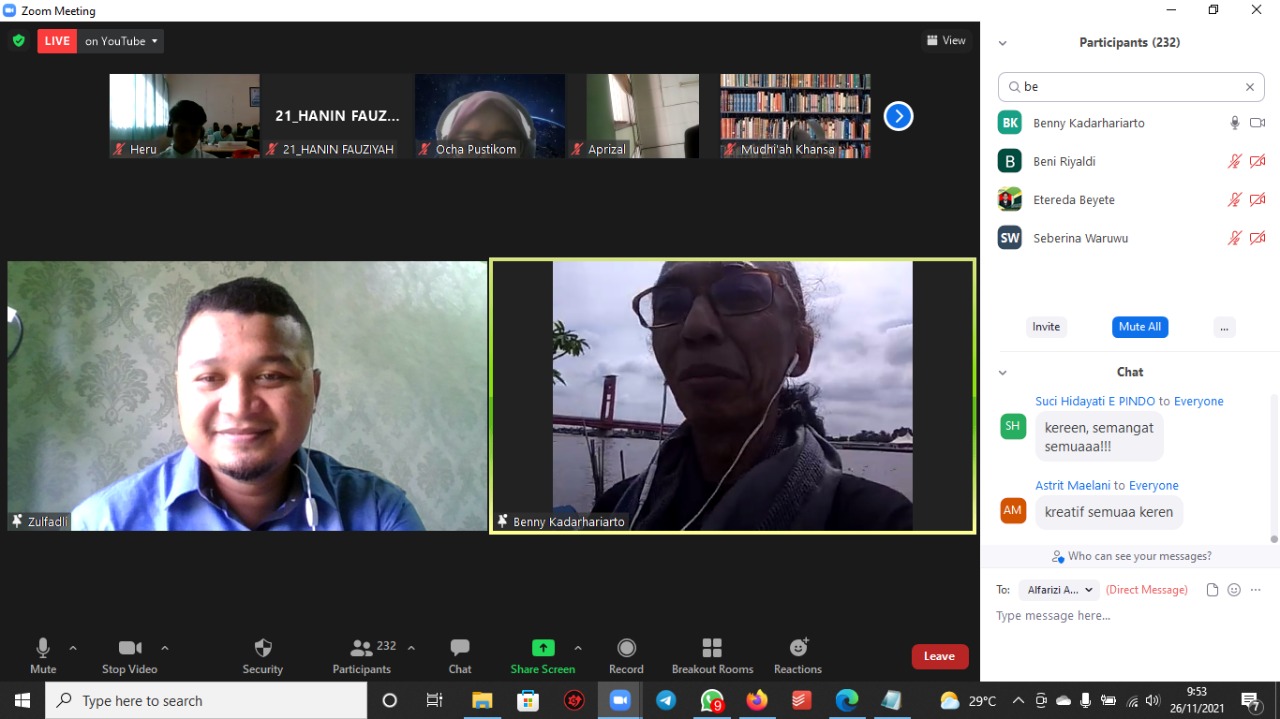Open the View layout menu
This screenshot has height=719, width=1280.
point(946,41)
